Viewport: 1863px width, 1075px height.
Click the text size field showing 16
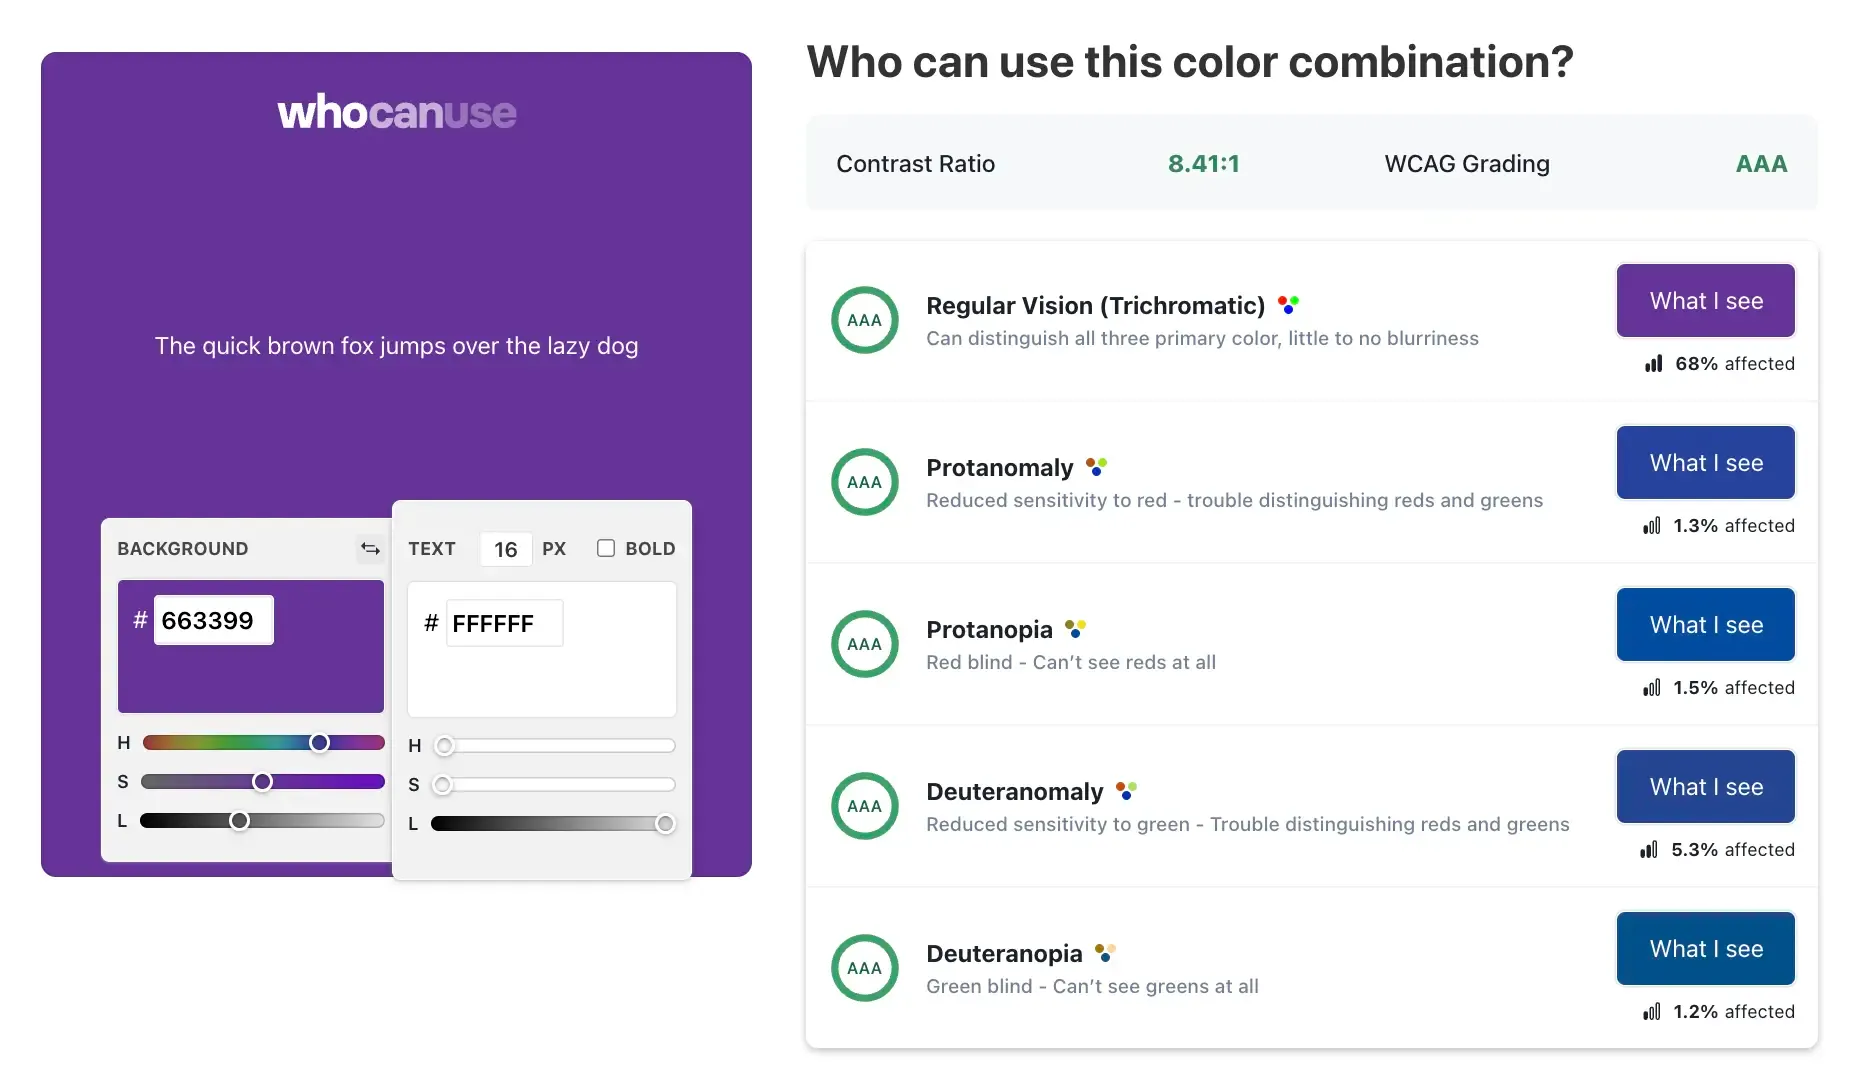506,549
